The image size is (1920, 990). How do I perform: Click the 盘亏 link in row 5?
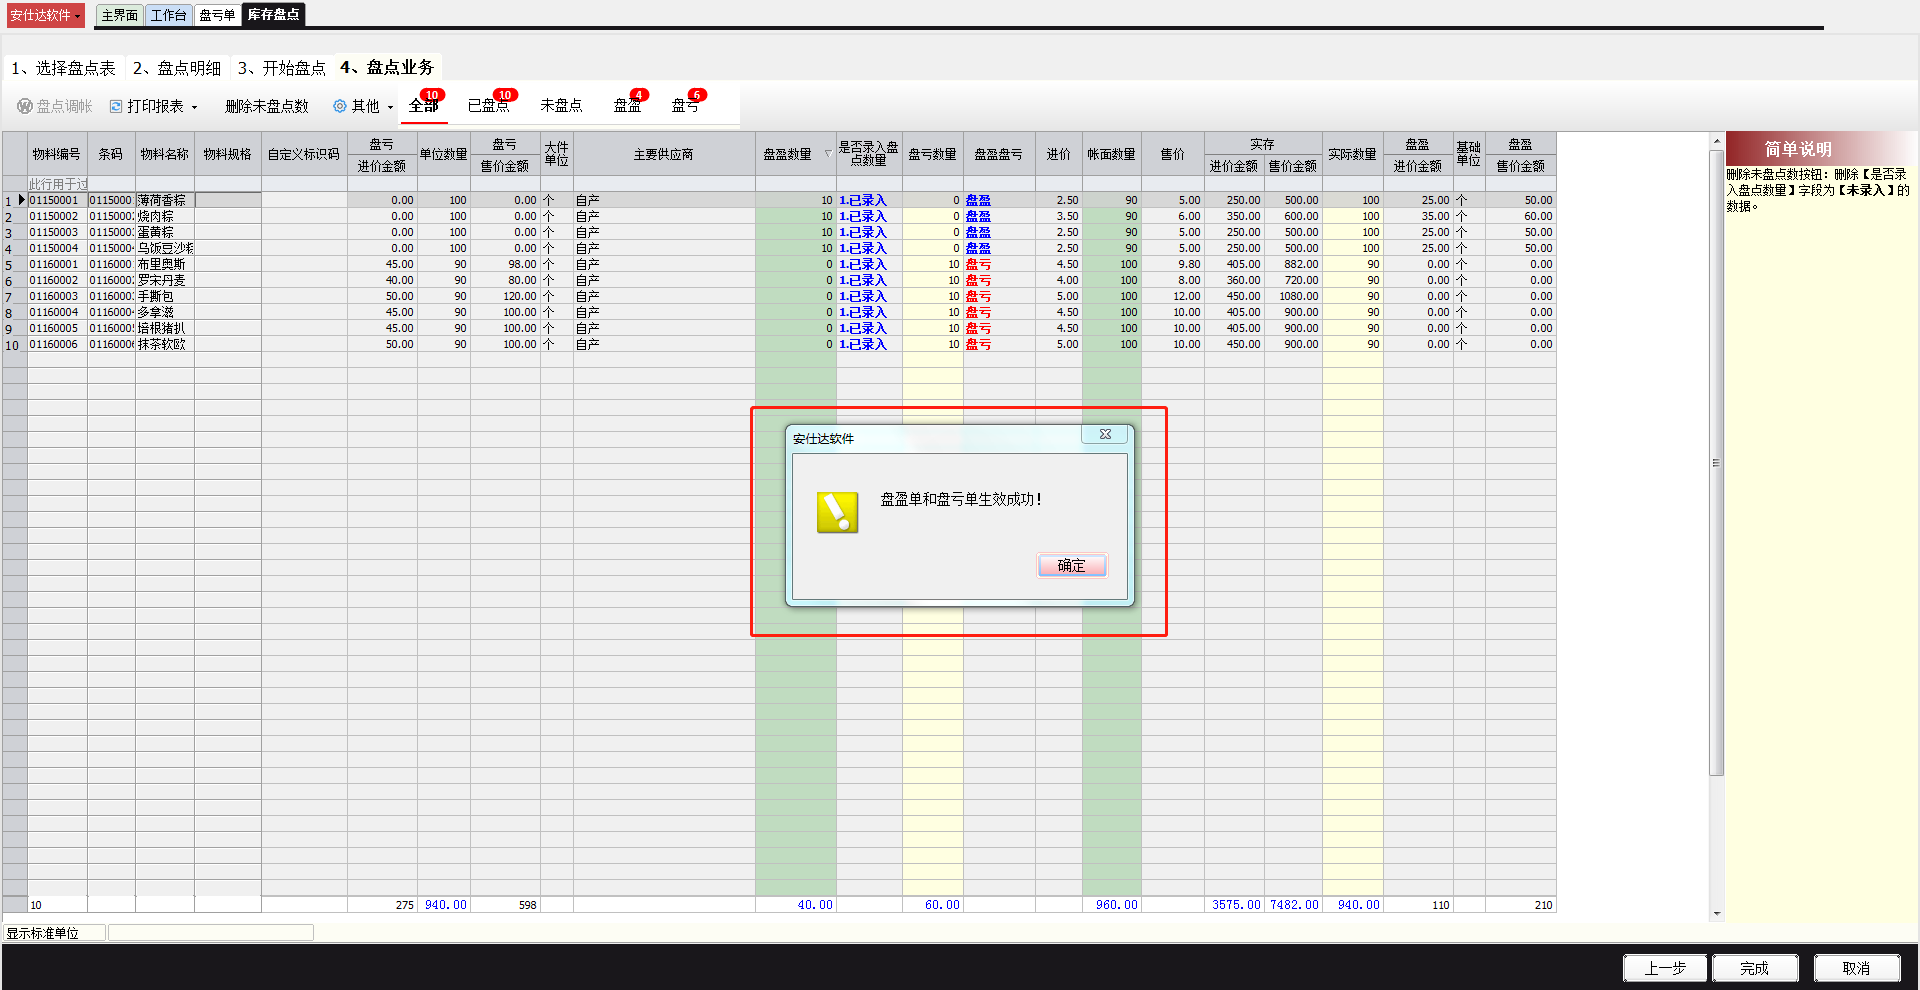978,265
